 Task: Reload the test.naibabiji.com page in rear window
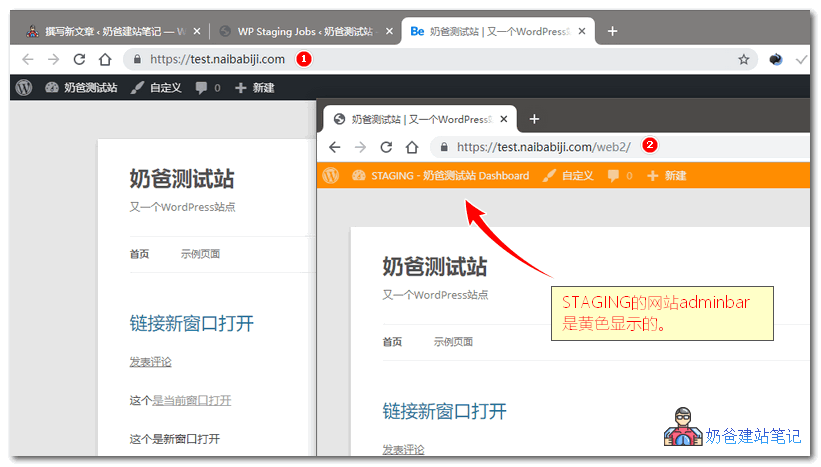(79, 60)
